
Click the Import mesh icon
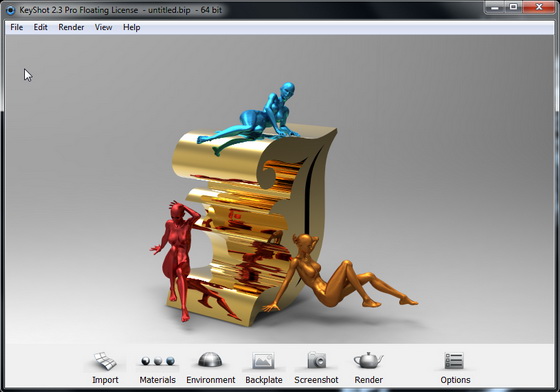105,361
